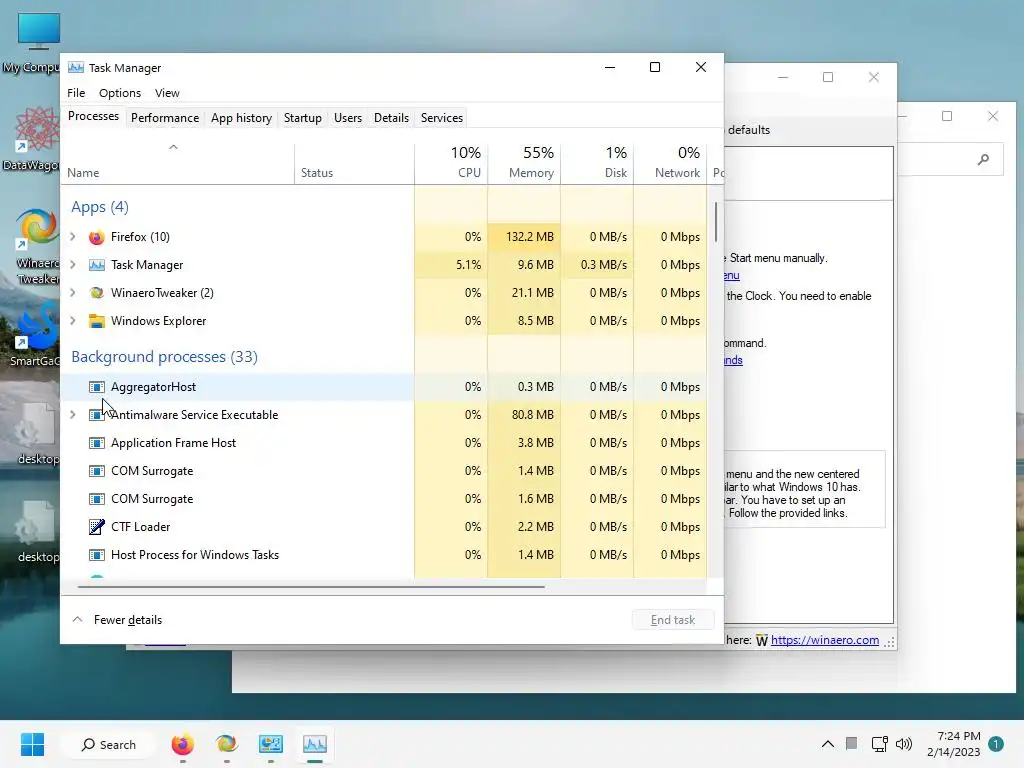The width and height of the screenshot is (1024, 768).
Task: Click the second COM Surrogate icon (1.6 MB)
Action: click(x=97, y=500)
